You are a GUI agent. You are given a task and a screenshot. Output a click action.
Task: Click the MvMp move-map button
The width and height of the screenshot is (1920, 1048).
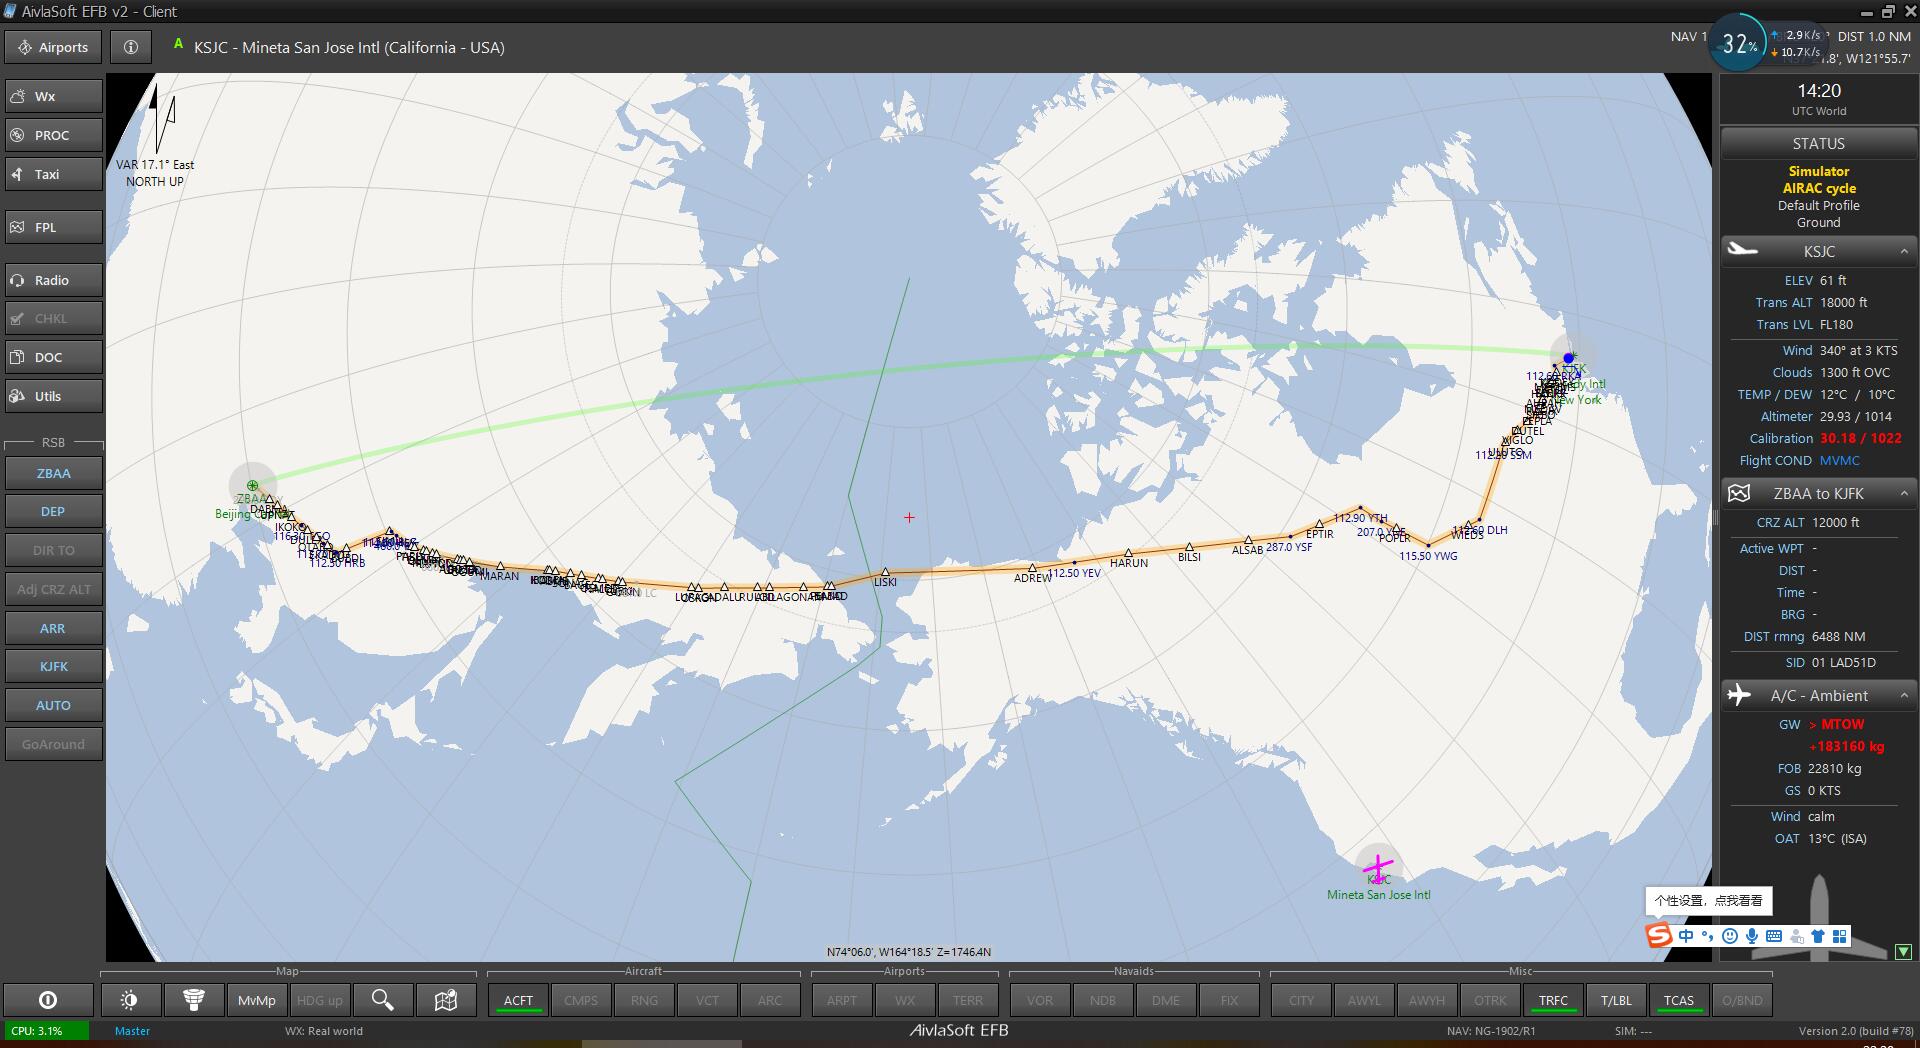[257, 1000]
